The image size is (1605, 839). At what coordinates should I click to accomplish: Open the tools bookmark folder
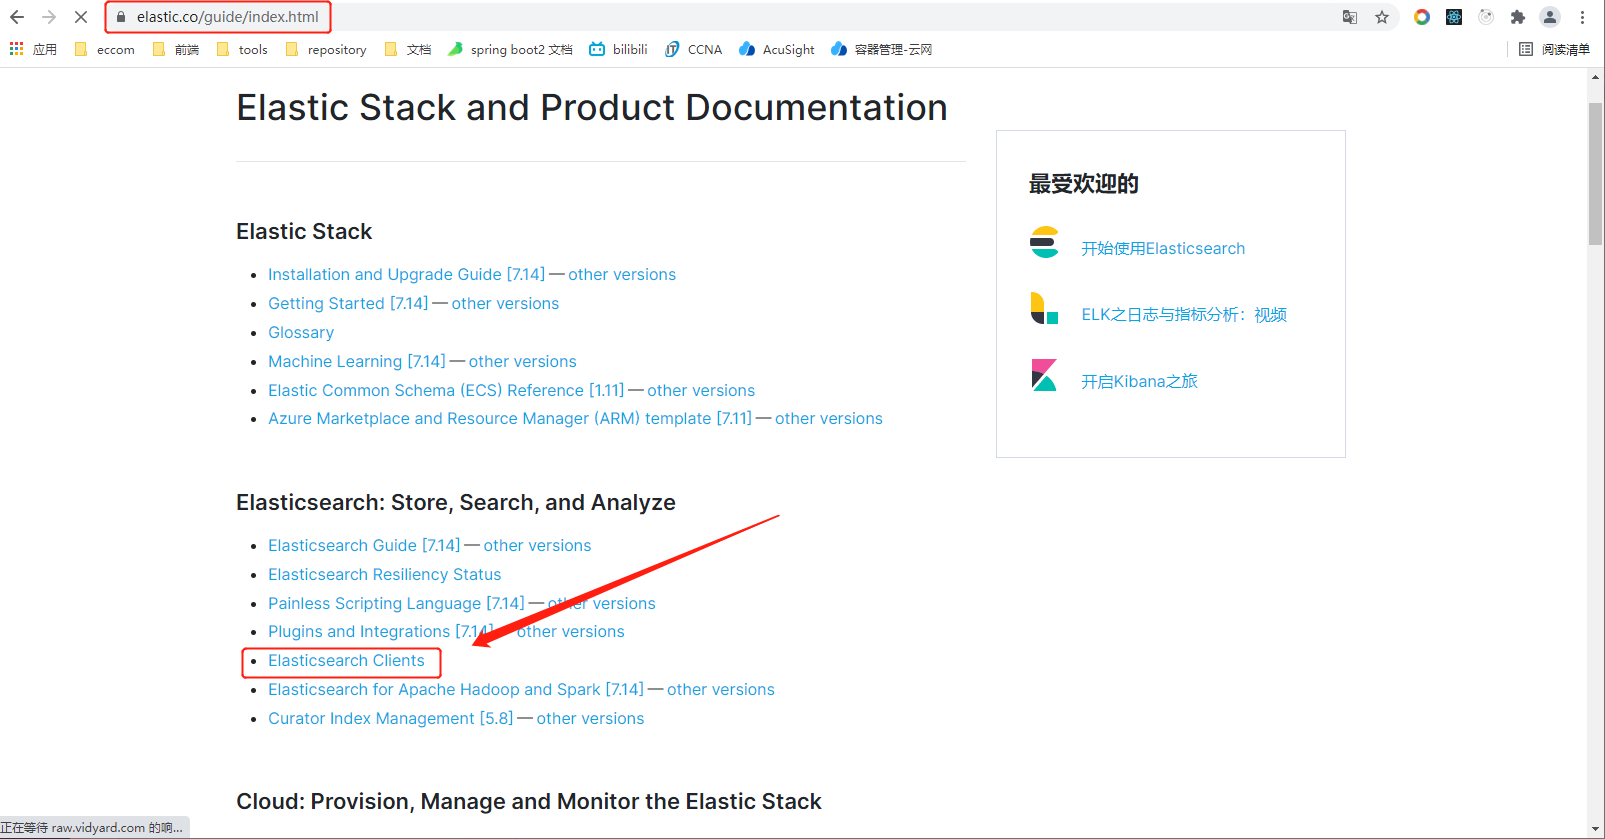(242, 49)
